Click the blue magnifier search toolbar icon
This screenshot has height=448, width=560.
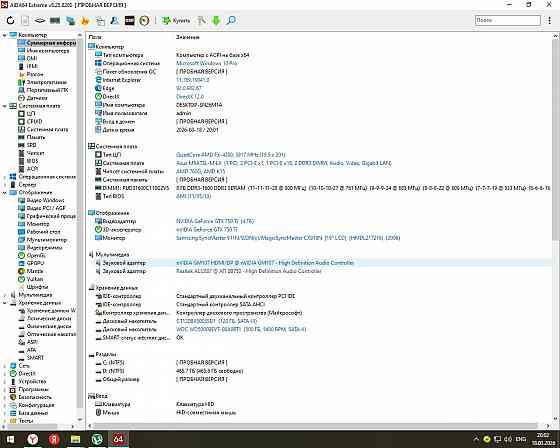click(231, 20)
